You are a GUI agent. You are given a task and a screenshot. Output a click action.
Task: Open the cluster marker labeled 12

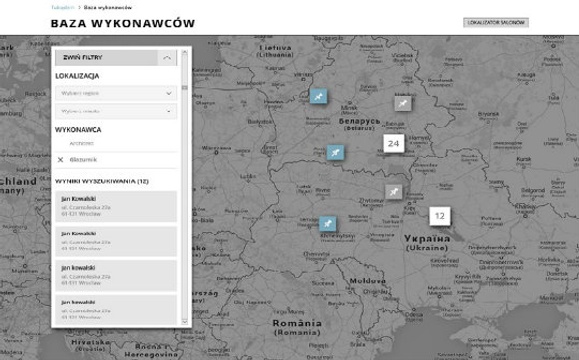439,216
